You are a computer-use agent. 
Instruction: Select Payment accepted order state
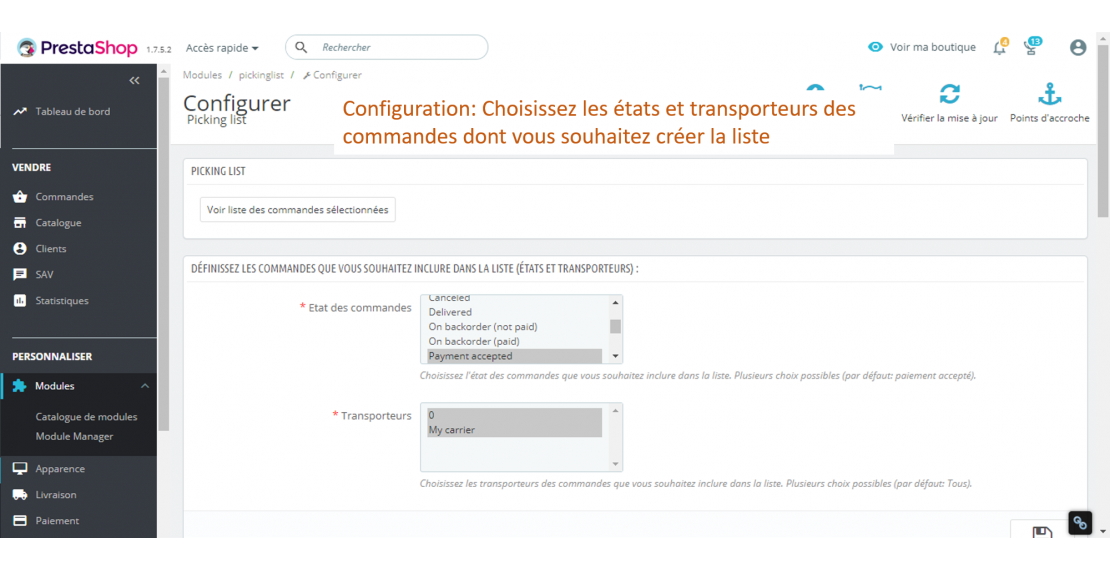click(470, 356)
